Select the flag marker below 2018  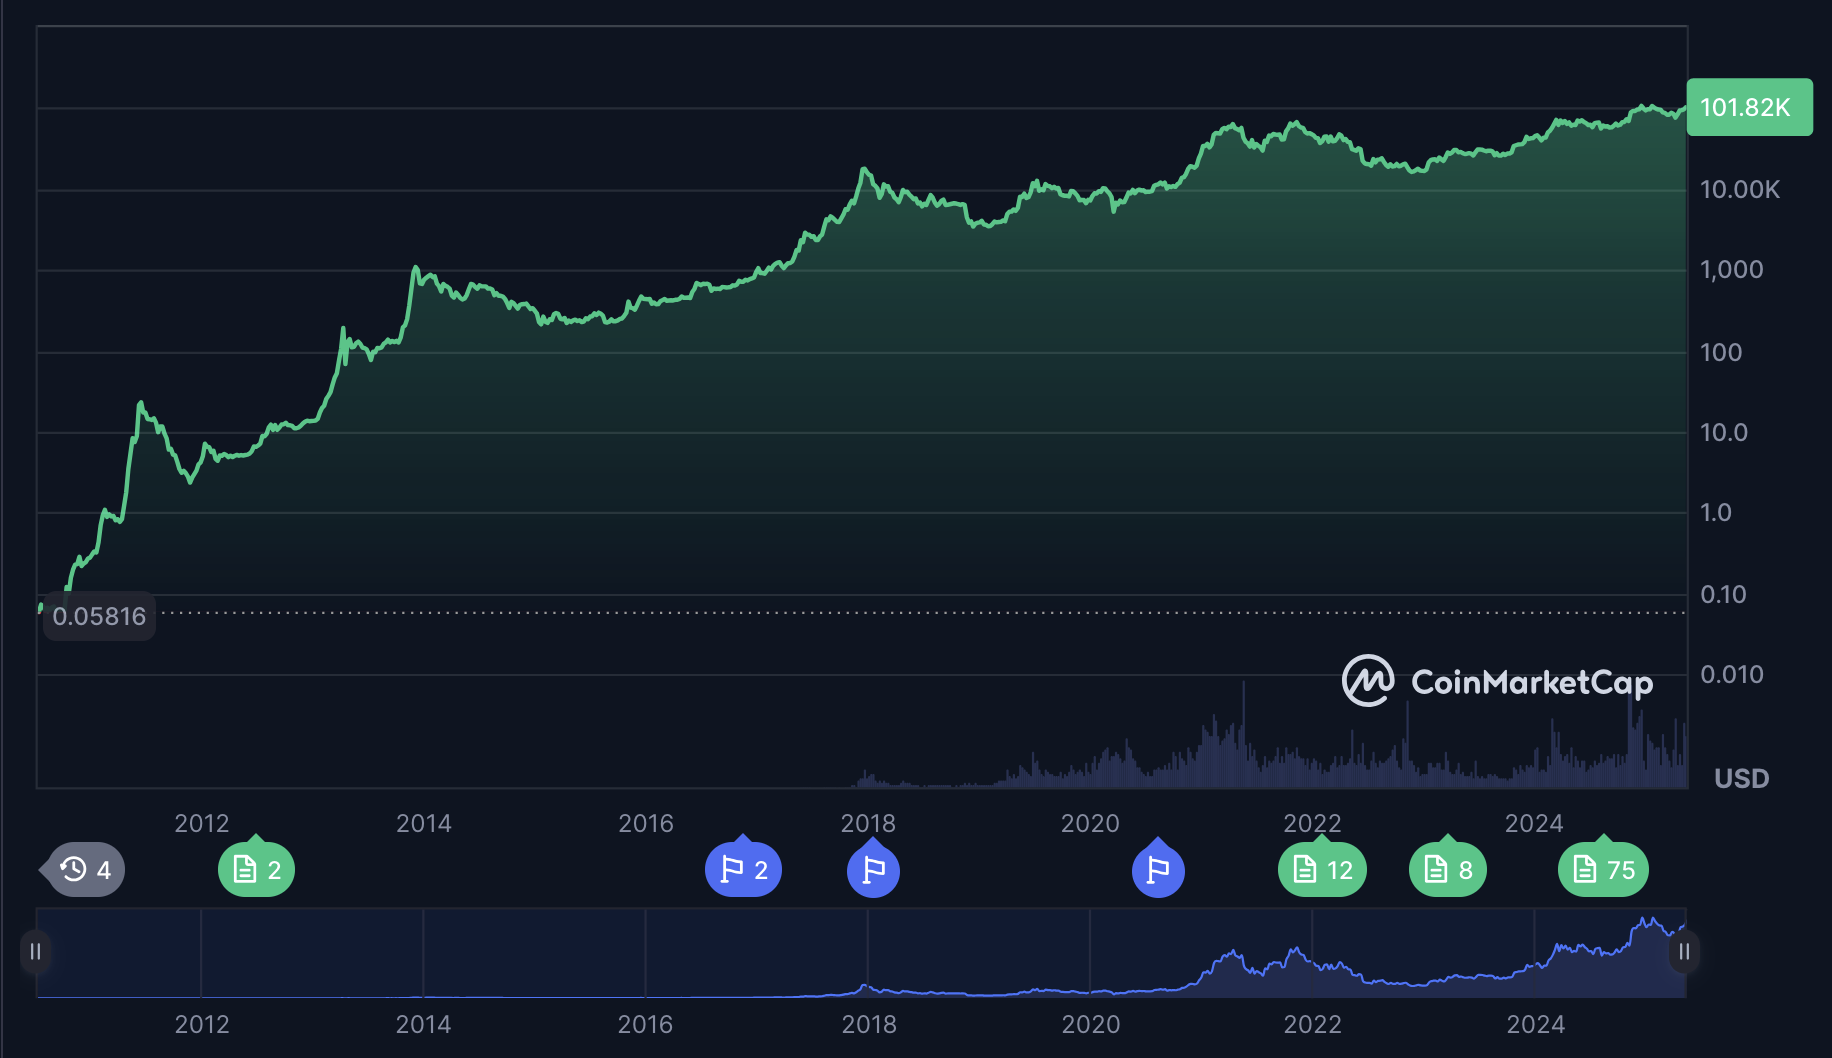873,870
